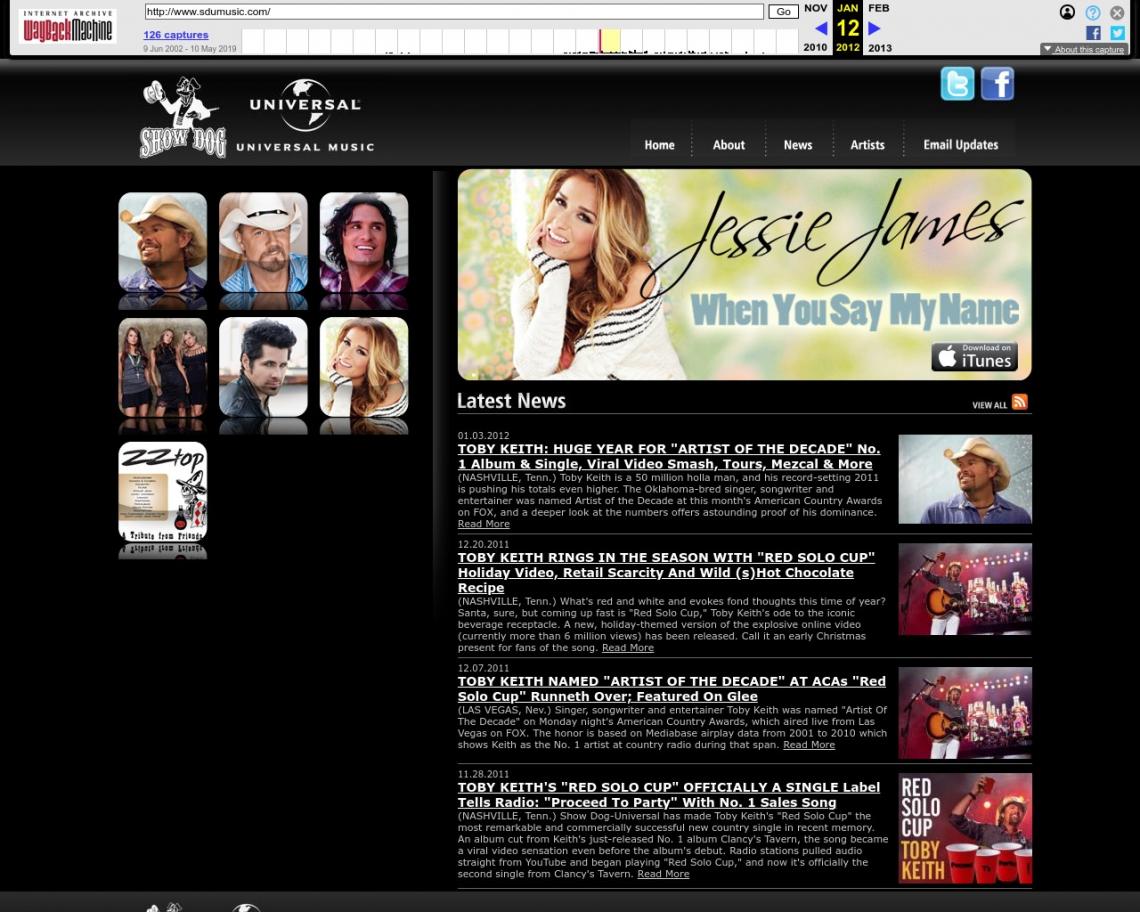Viewport: 1140px width, 912px height.
Task: Open the long dark-haired artist thumbnail
Action: (x=364, y=242)
